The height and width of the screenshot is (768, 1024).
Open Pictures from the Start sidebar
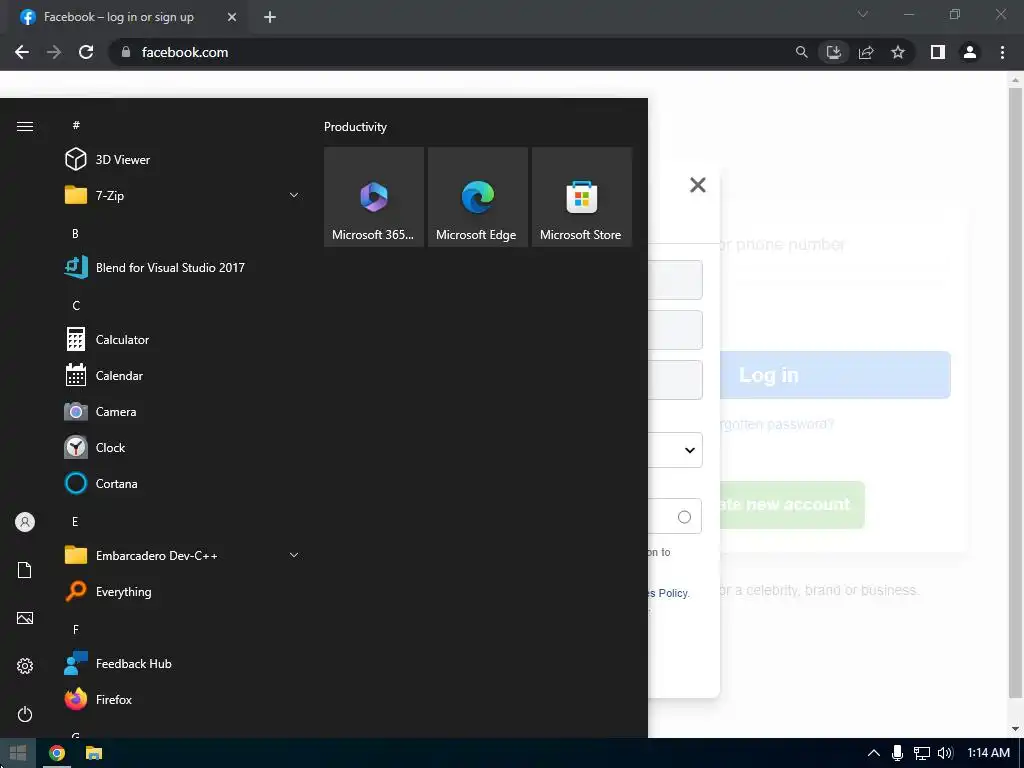[25, 618]
